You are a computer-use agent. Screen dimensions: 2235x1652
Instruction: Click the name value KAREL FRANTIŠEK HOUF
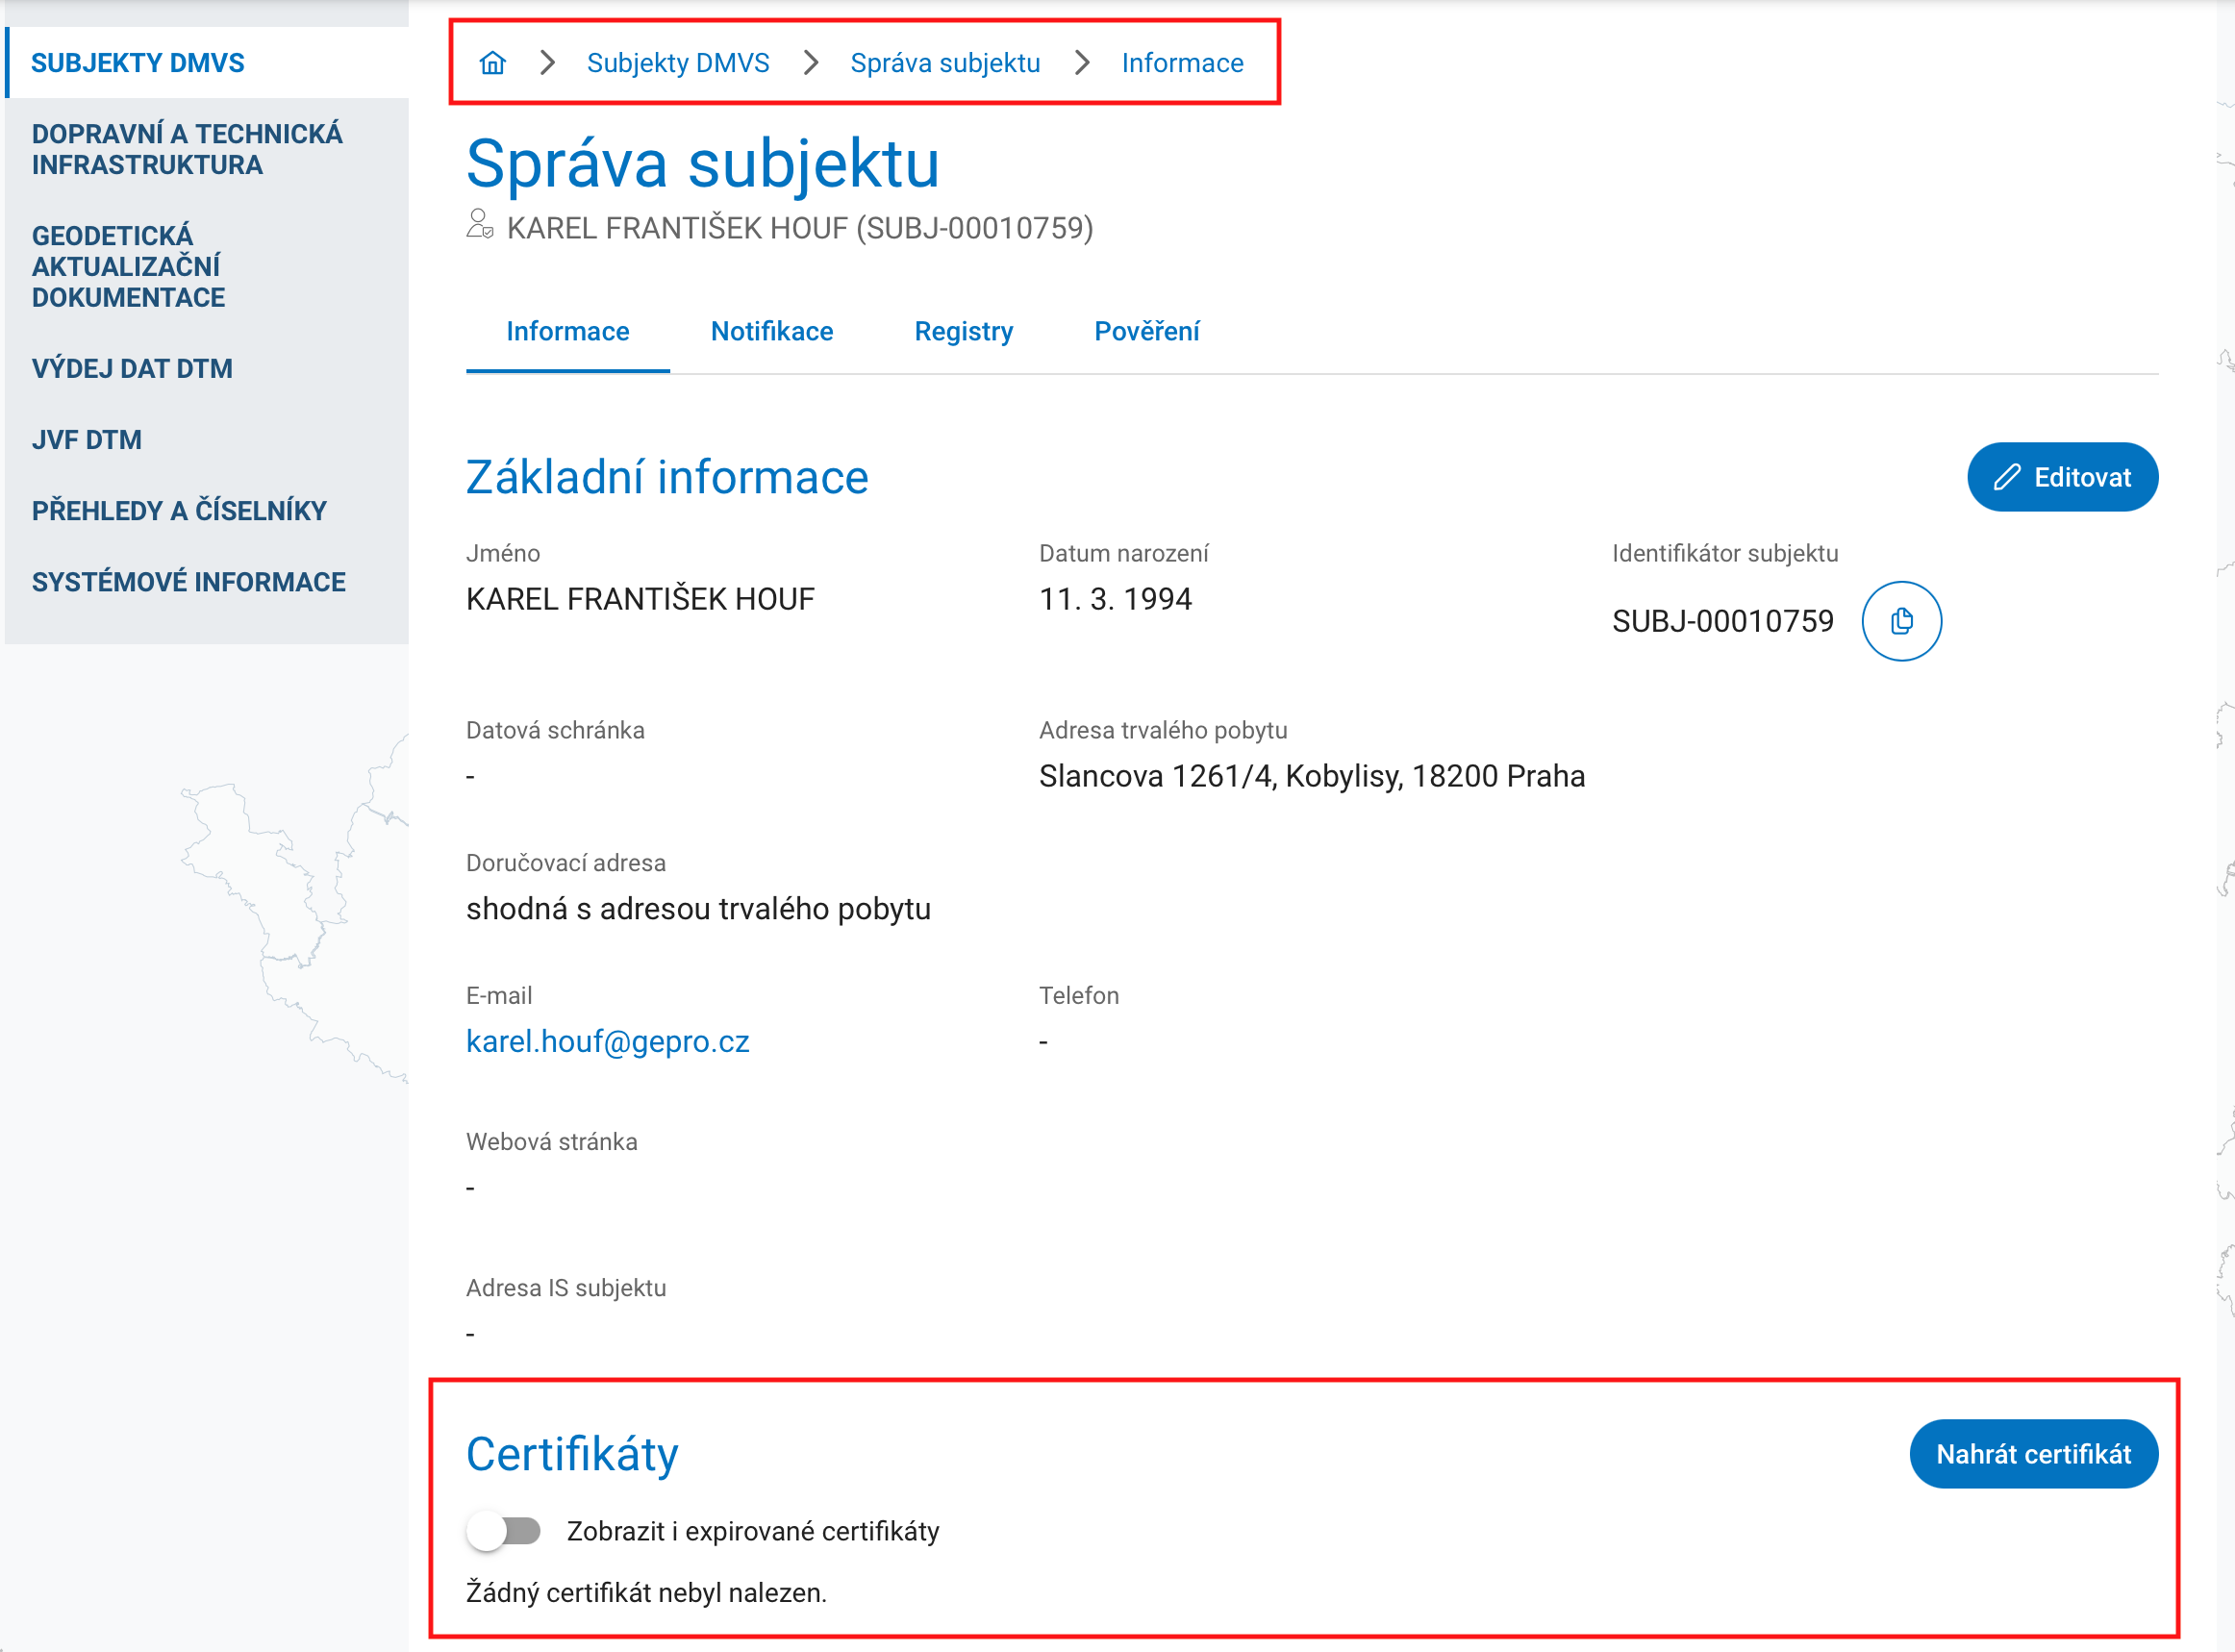click(640, 599)
